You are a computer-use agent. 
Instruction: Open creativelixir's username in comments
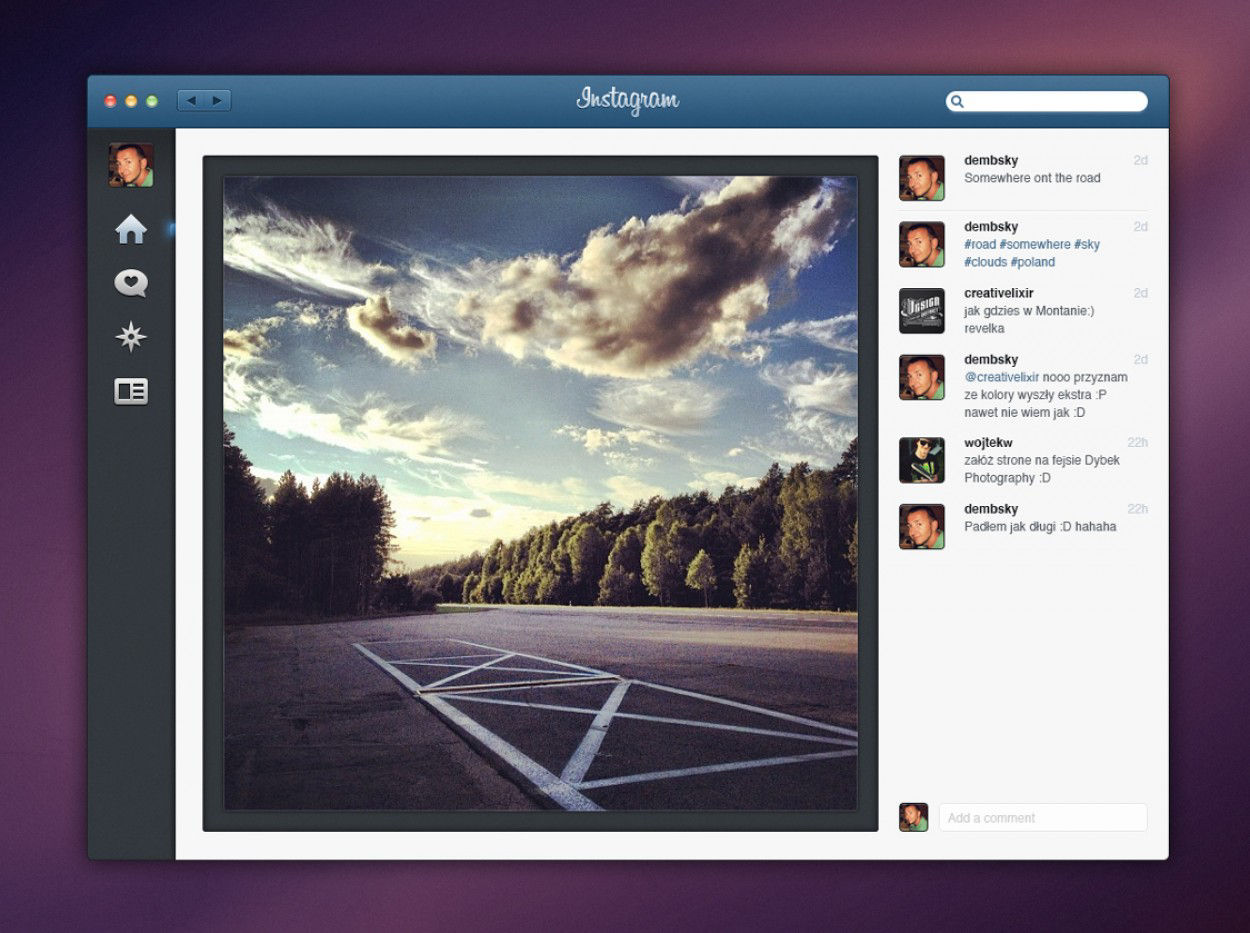[x=998, y=293]
